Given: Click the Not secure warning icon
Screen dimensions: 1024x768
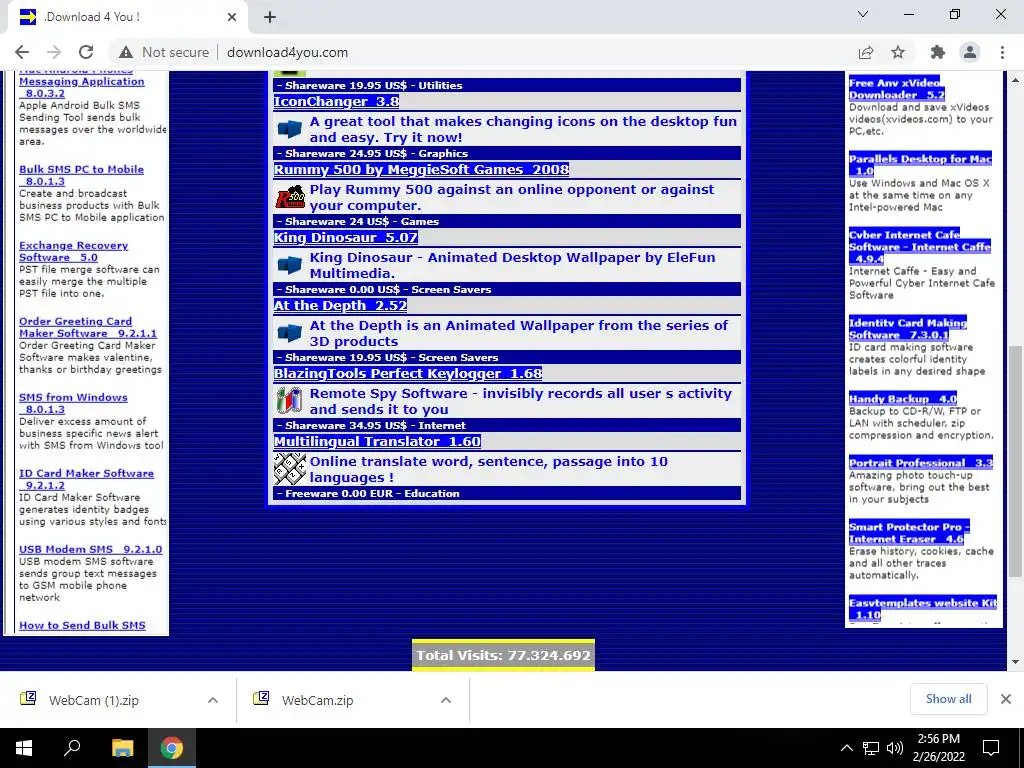Looking at the screenshot, I should (126, 52).
